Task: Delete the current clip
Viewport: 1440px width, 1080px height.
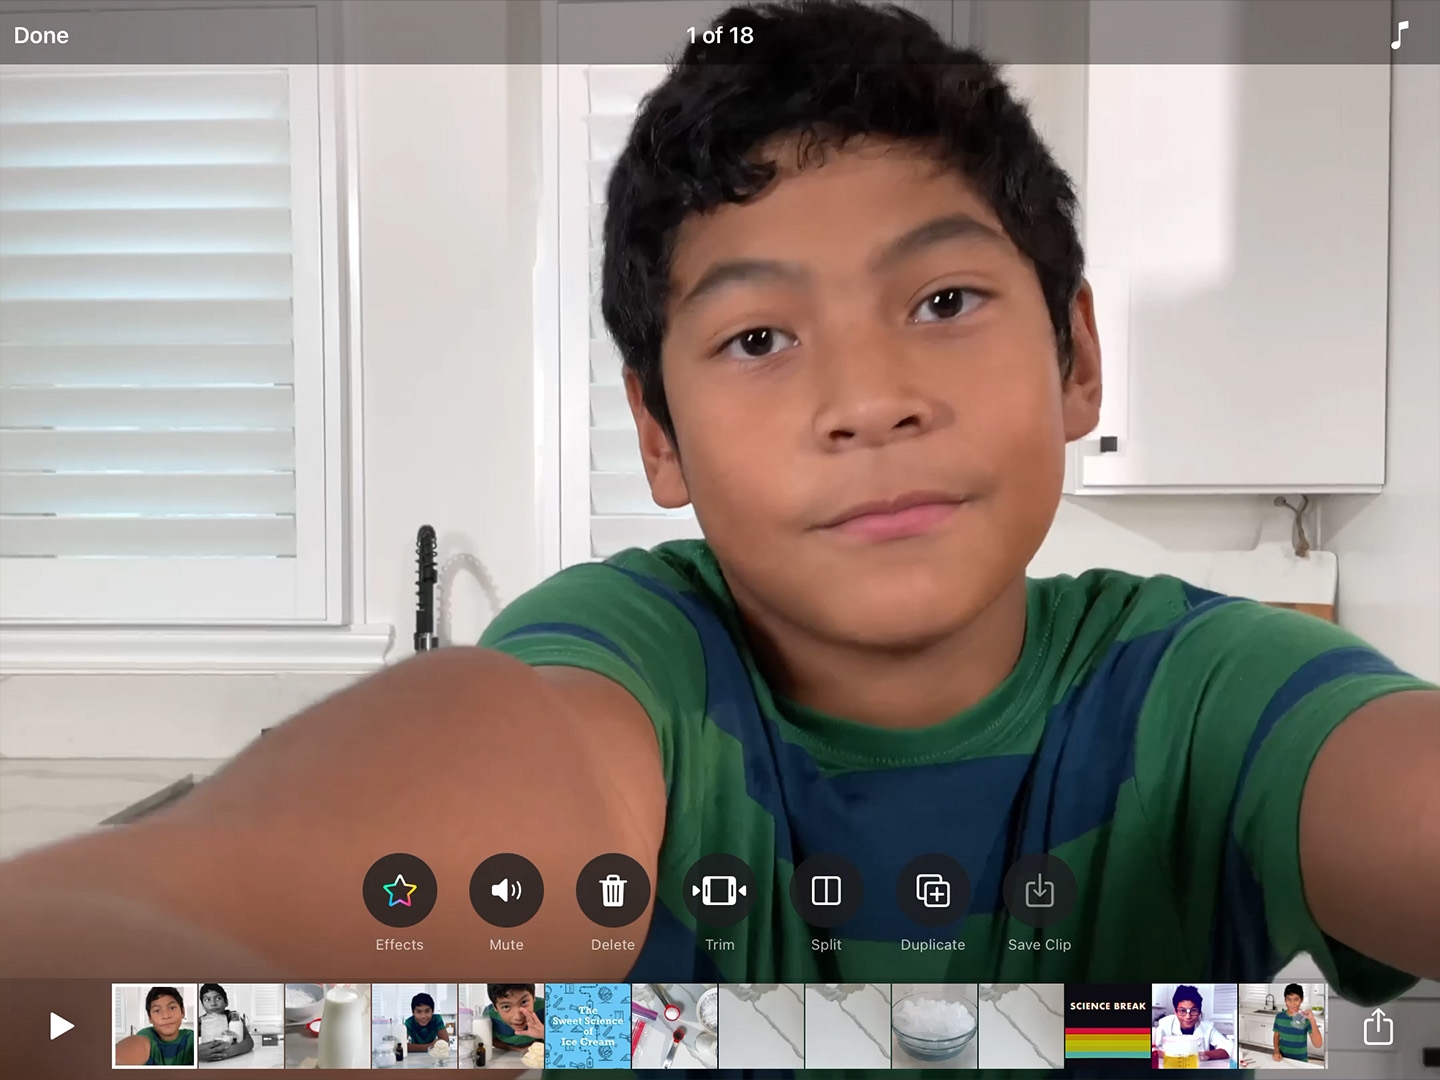Action: 613,890
